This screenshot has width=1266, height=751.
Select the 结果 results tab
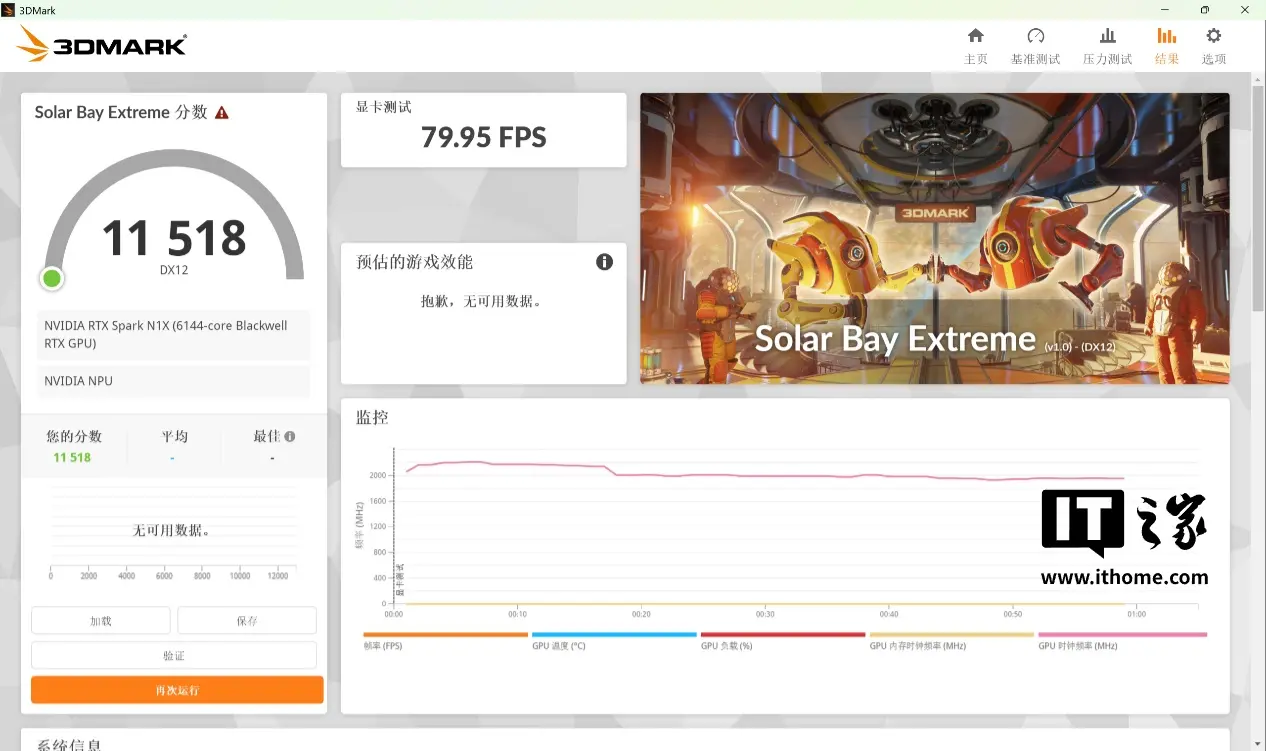1167,46
